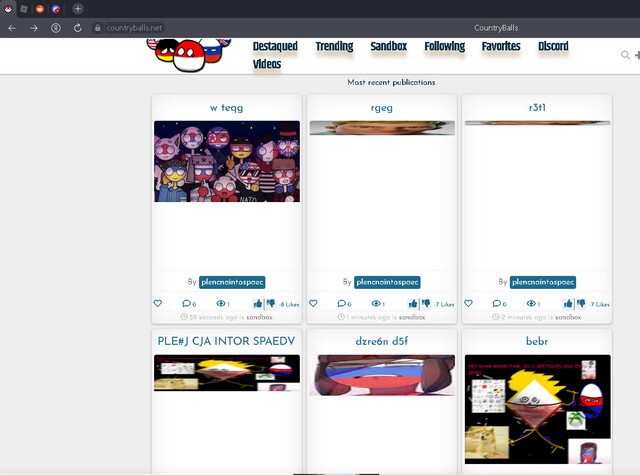Viewport: 640px width, 475px height.
Task: Switch to the Reddit browser tab
Action: 40,9
